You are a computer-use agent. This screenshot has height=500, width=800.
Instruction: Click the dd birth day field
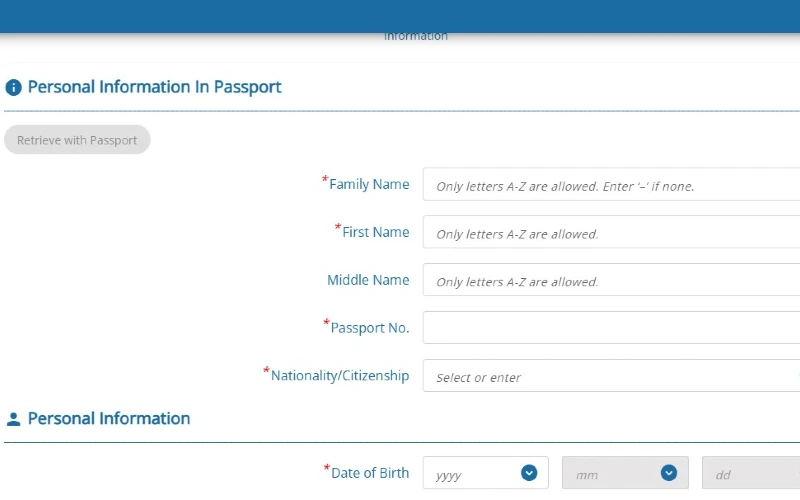tap(750, 474)
